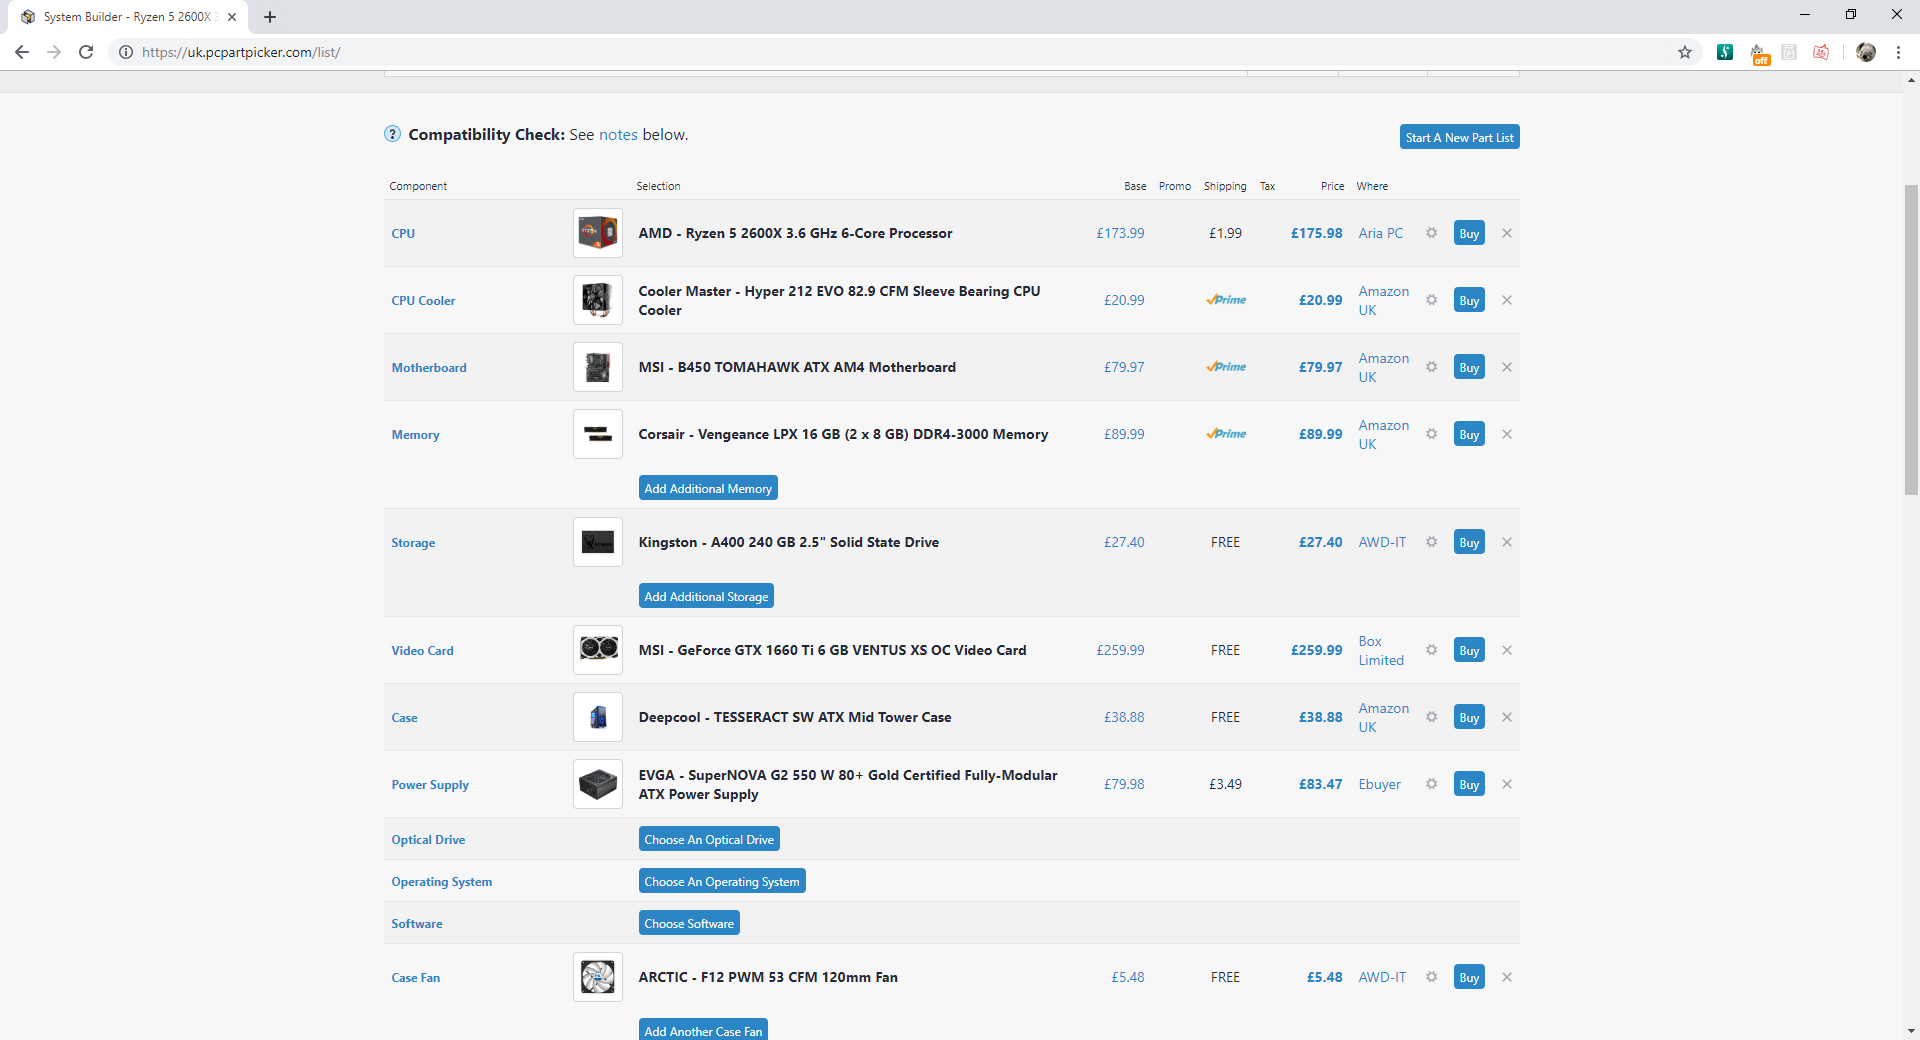Open settings gear for the Power Supply row
Viewport: 1920px width, 1040px height.
(x=1431, y=784)
